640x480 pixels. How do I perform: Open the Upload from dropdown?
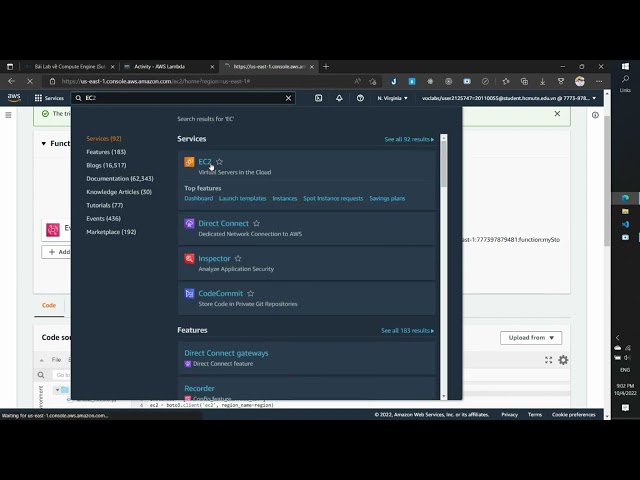[x=531, y=338]
